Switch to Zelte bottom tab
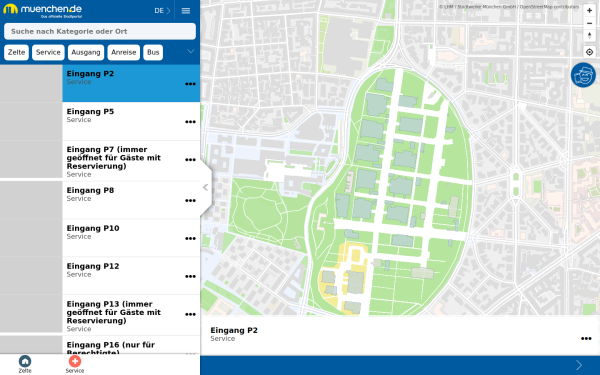 pyautogui.click(x=25, y=364)
